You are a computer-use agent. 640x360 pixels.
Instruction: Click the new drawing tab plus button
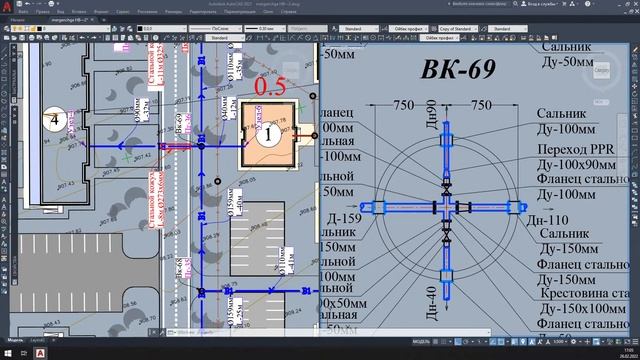pyautogui.click(x=104, y=20)
